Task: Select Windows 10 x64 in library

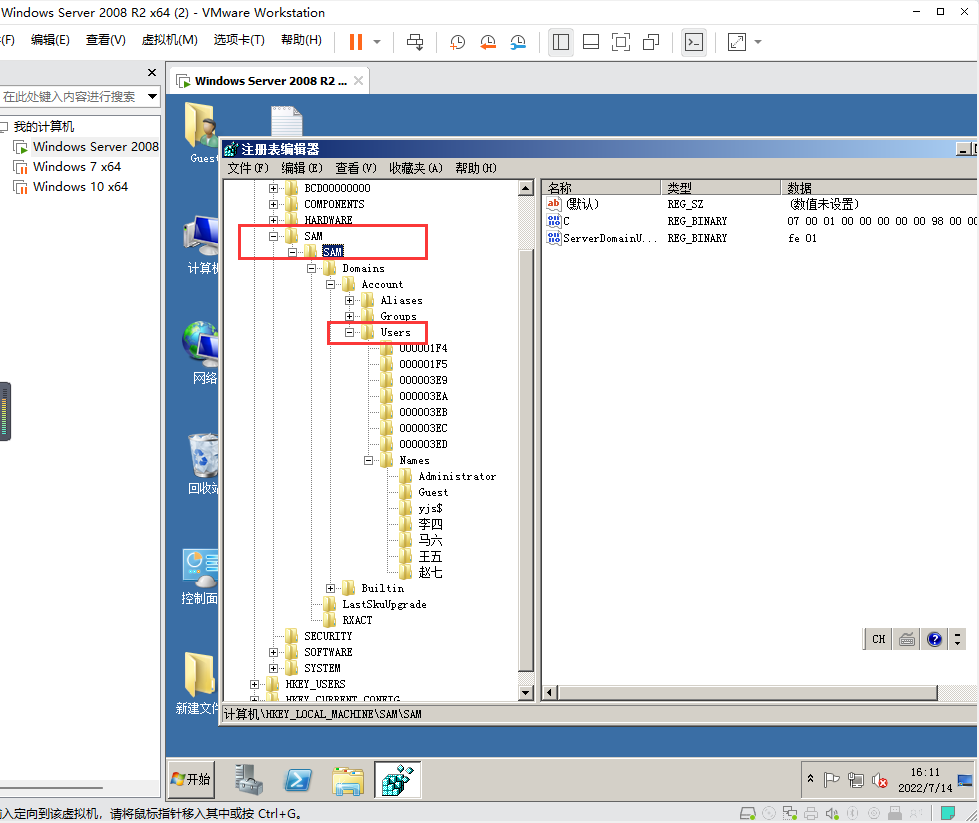Action: coord(81,187)
